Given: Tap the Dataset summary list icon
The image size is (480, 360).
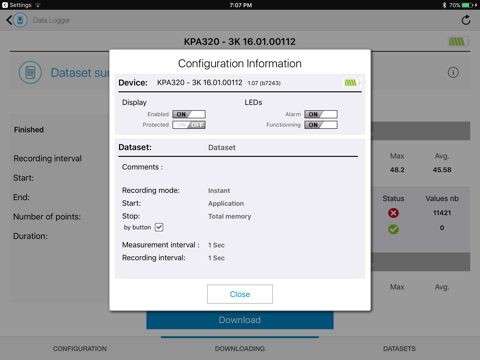Looking at the screenshot, I should click(x=30, y=72).
